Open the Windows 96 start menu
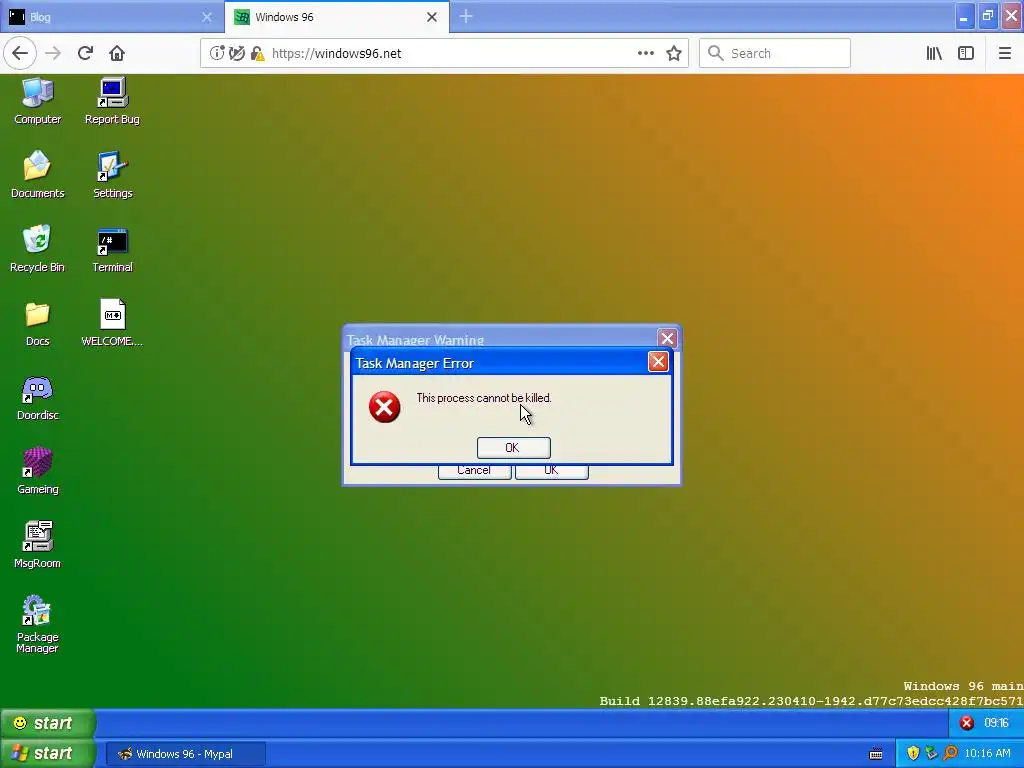The height and width of the screenshot is (768, 1024). (x=47, y=723)
